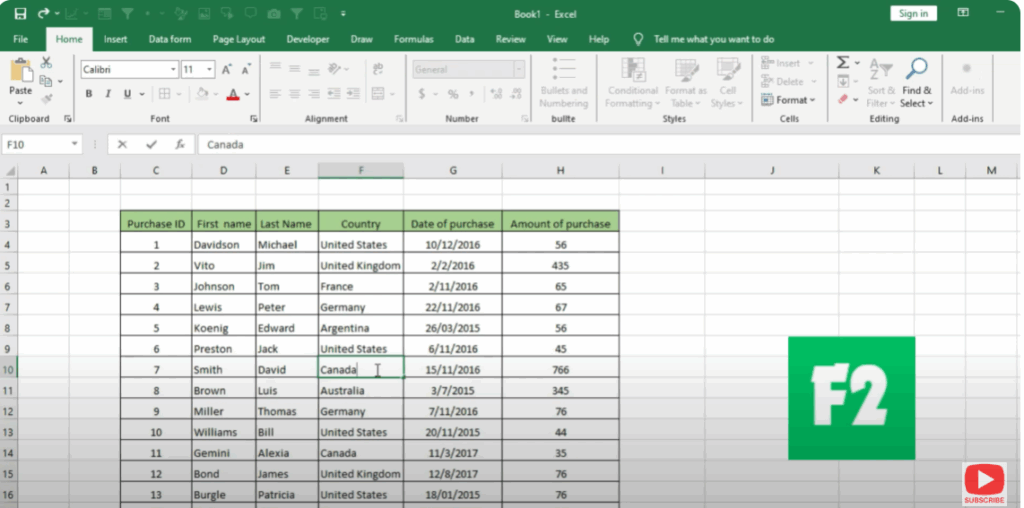This screenshot has width=1024, height=508.
Task: Toggle Underline formatting
Action: (127, 94)
